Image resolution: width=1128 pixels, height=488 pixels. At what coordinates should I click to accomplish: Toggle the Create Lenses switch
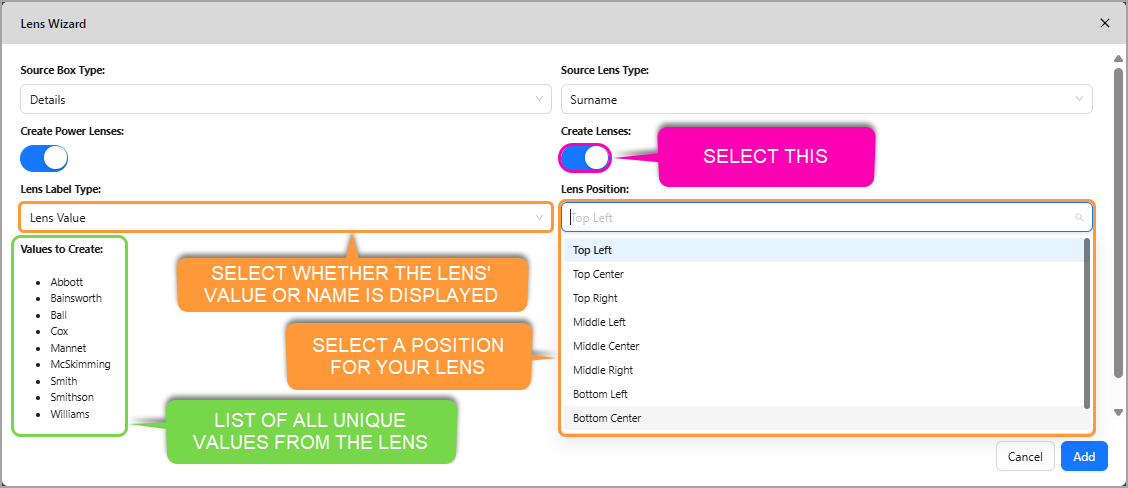(x=585, y=158)
